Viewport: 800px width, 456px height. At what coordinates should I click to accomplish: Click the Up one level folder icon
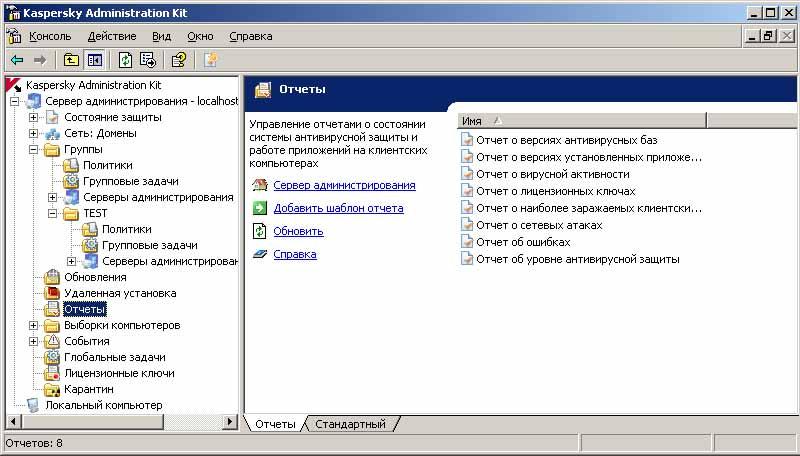pyautogui.click(x=71, y=60)
